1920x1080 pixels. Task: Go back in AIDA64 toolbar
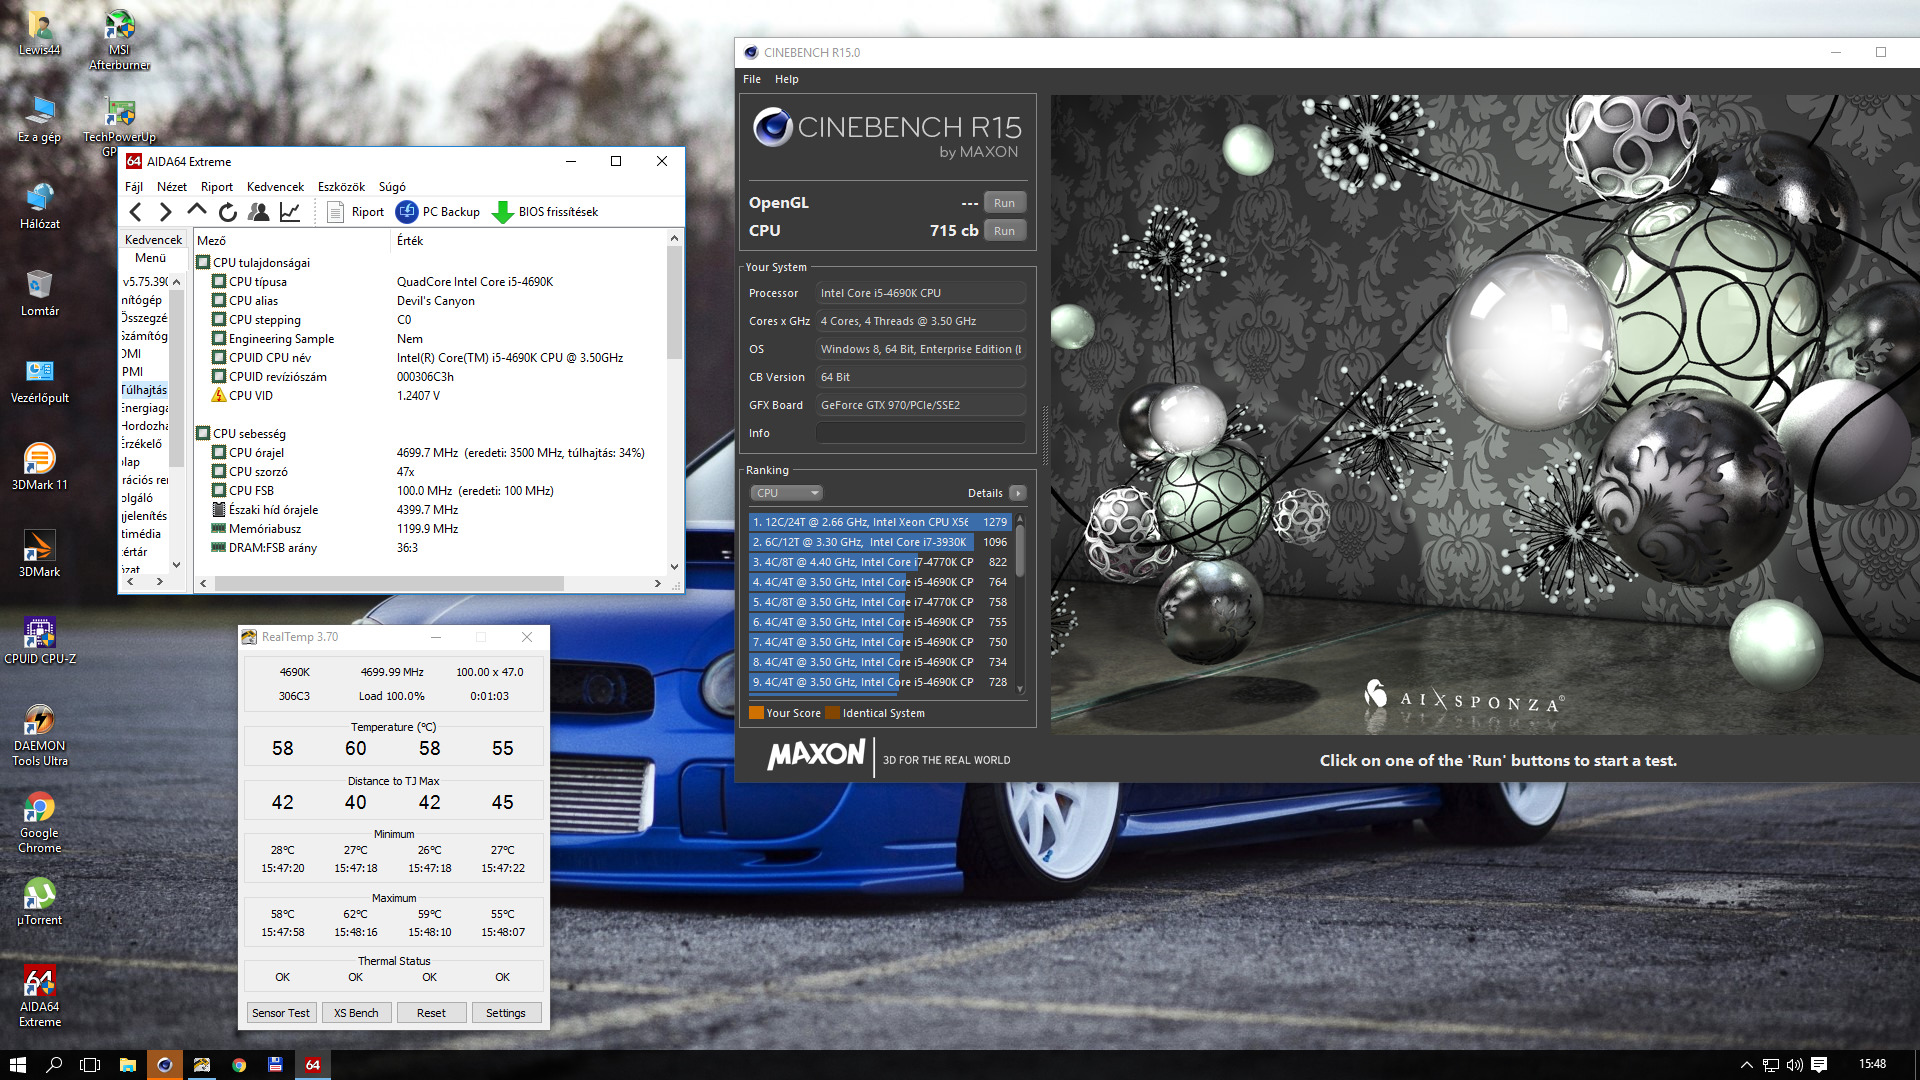(136, 212)
